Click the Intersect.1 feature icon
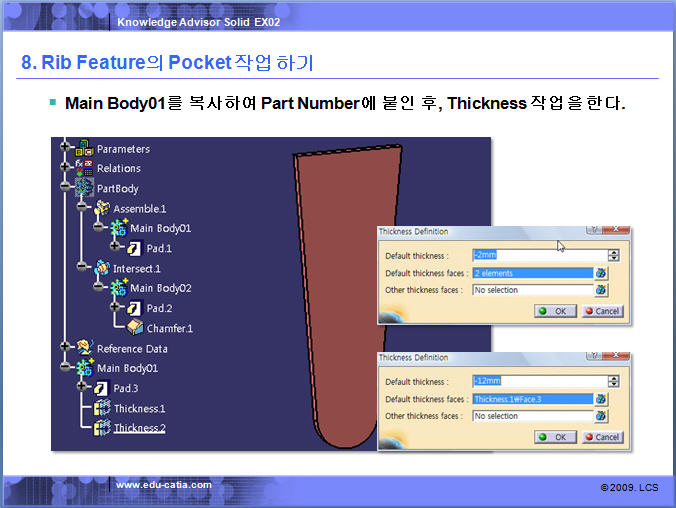This screenshot has height=508, width=676. coord(101,268)
